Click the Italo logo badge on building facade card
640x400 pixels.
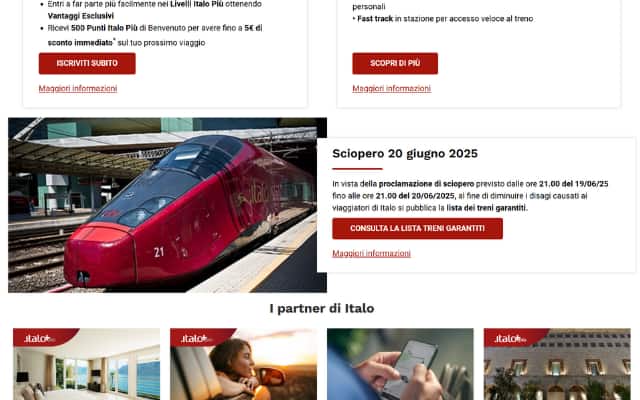coord(510,338)
